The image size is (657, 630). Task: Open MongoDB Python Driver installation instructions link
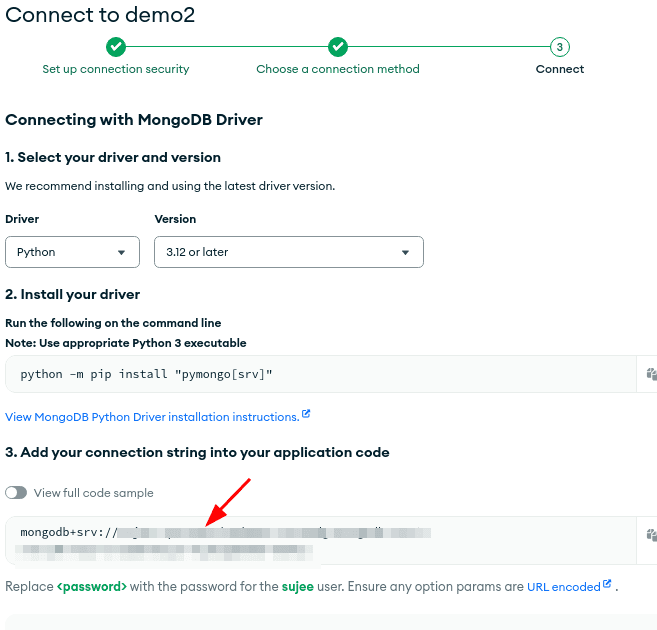152,417
